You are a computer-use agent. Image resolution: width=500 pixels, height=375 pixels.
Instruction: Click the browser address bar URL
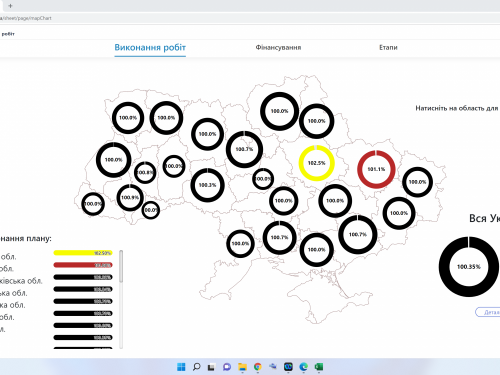point(26,18)
